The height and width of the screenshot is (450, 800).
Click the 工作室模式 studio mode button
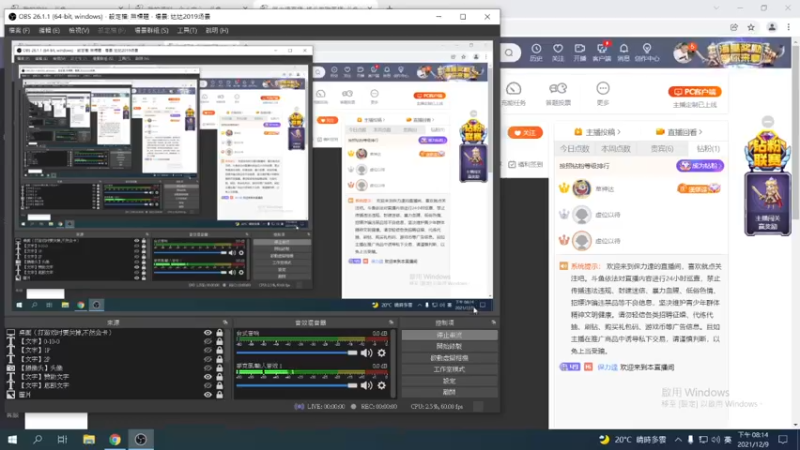pyautogui.click(x=449, y=369)
